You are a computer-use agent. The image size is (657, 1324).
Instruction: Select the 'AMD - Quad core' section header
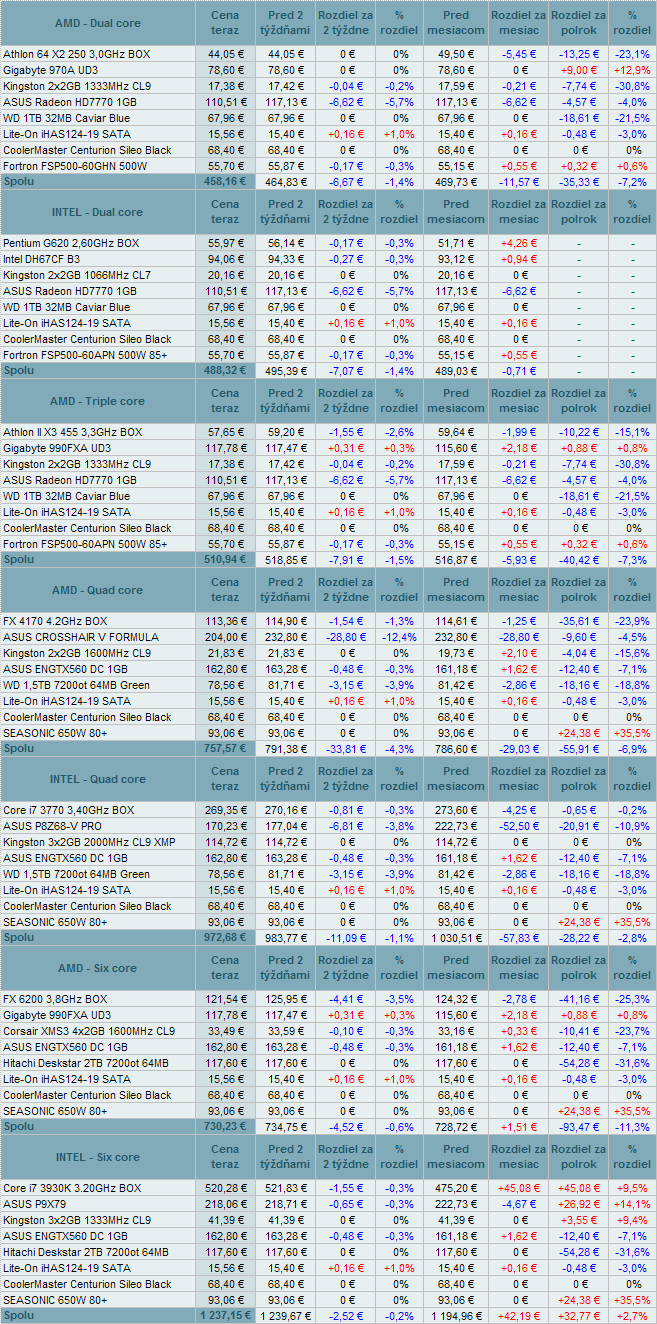tap(97, 590)
